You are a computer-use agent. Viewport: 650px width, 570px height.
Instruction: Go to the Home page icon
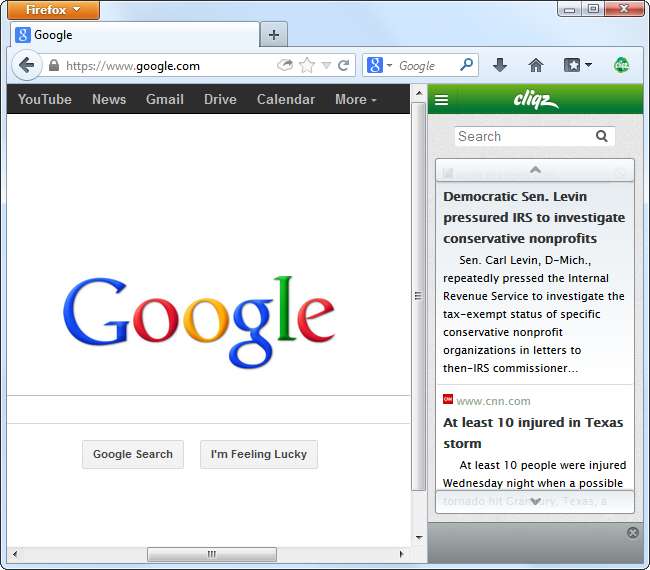pos(536,66)
